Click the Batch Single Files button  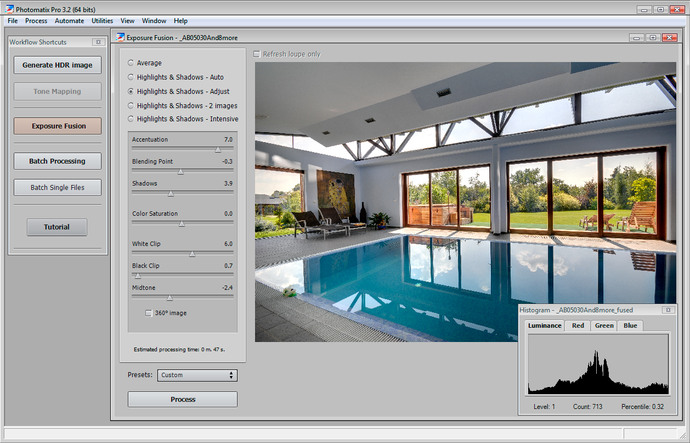click(x=57, y=187)
